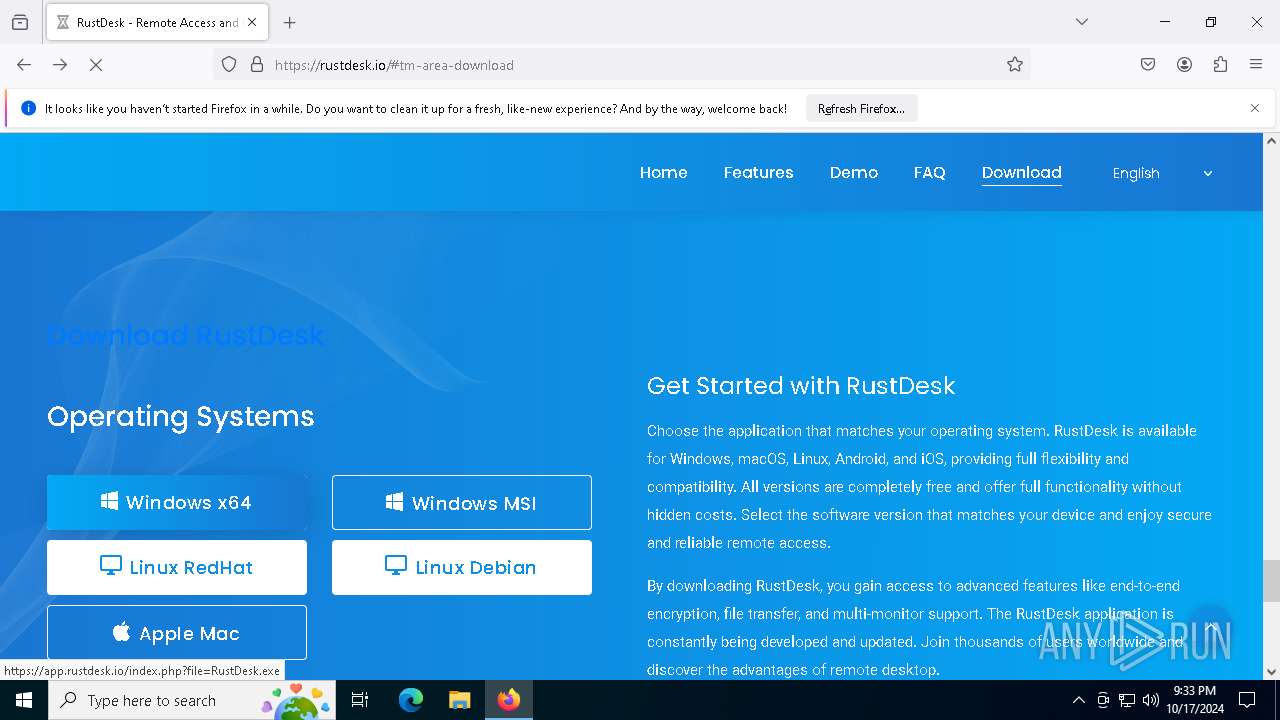Open the Windows Start menu
Viewport: 1280px width, 720px height.
coord(24,700)
